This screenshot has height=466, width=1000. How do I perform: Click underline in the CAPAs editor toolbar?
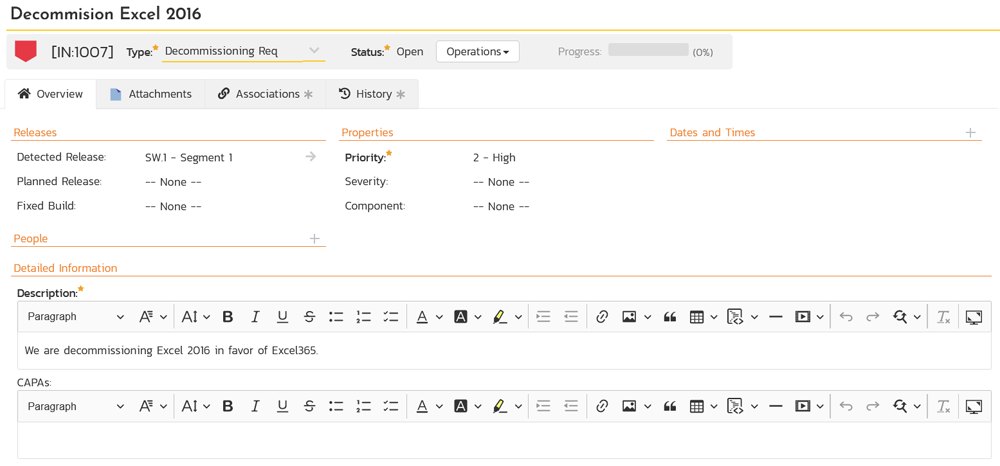tap(282, 406)
